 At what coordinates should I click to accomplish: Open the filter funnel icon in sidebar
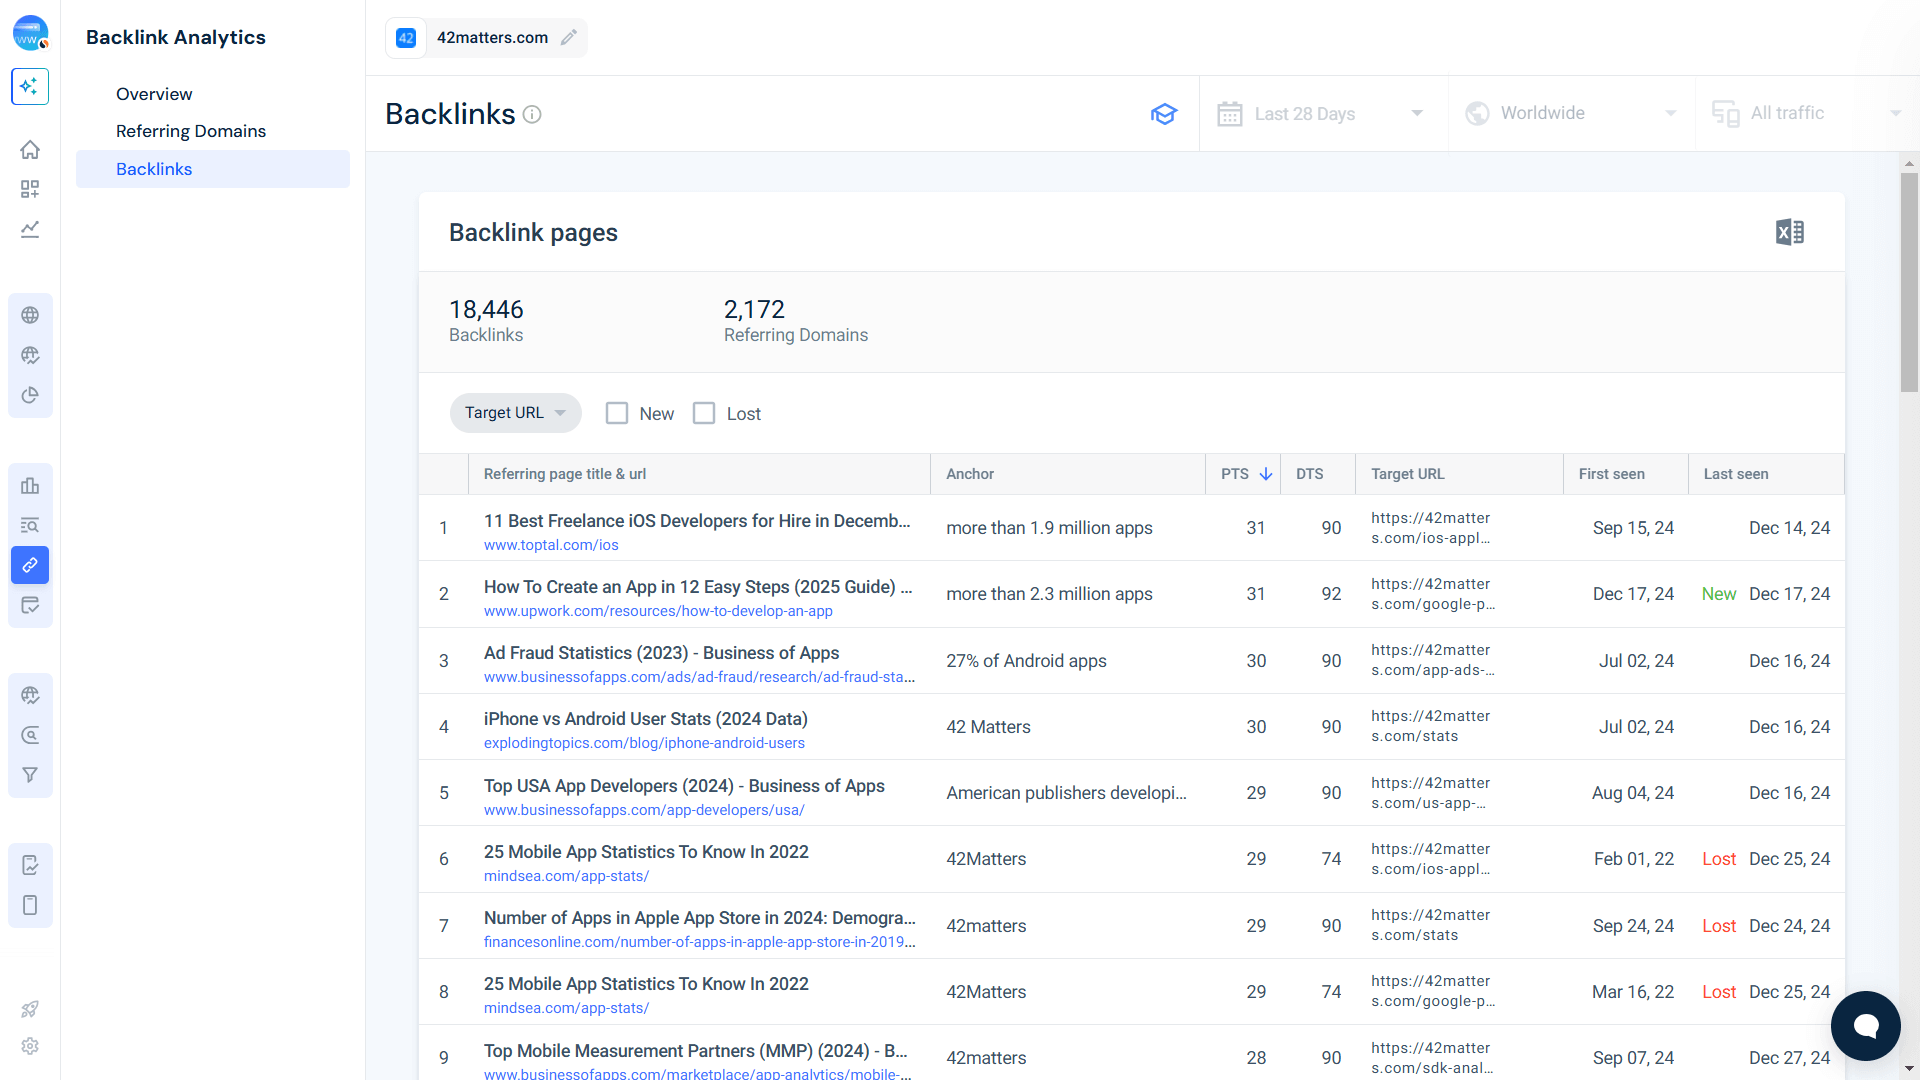[30, 774]
